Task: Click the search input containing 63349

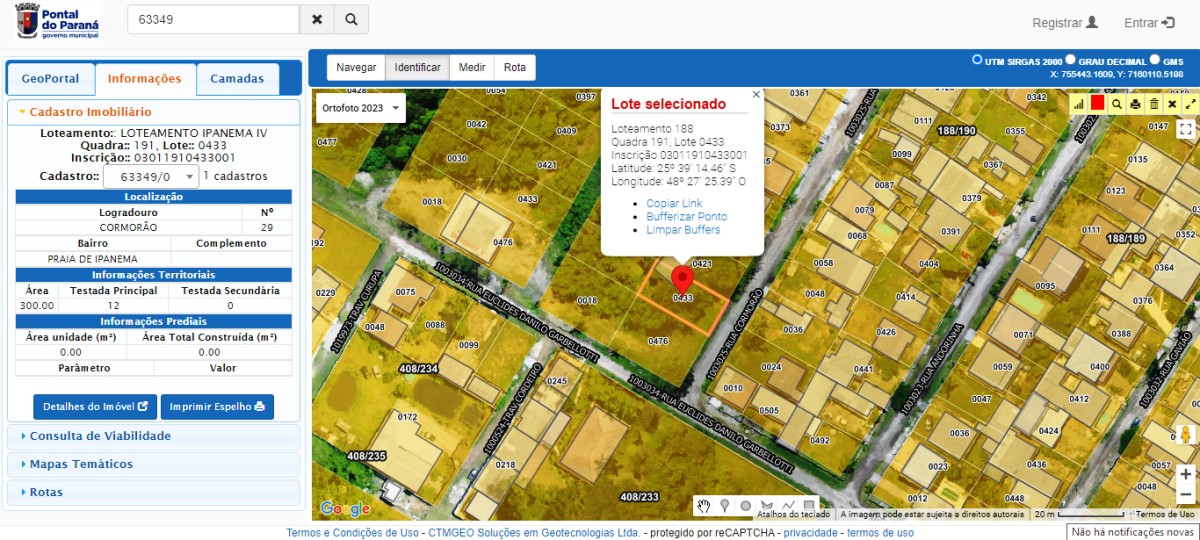Action: (213, 19)
